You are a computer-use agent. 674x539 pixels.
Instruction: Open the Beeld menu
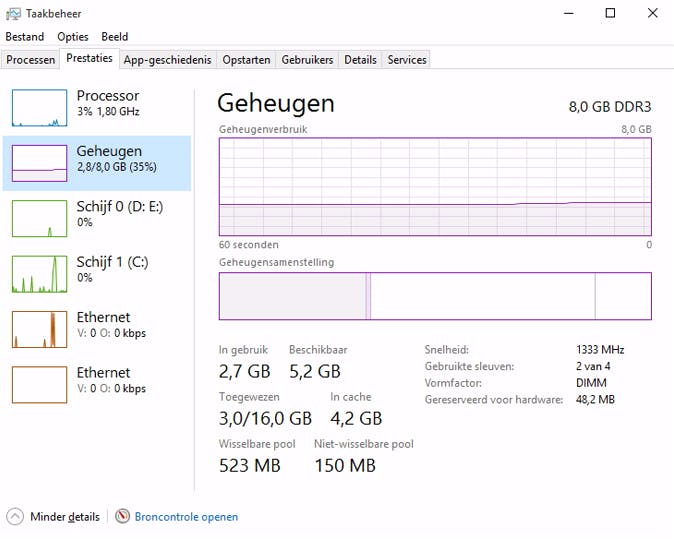tap(115, 37)
